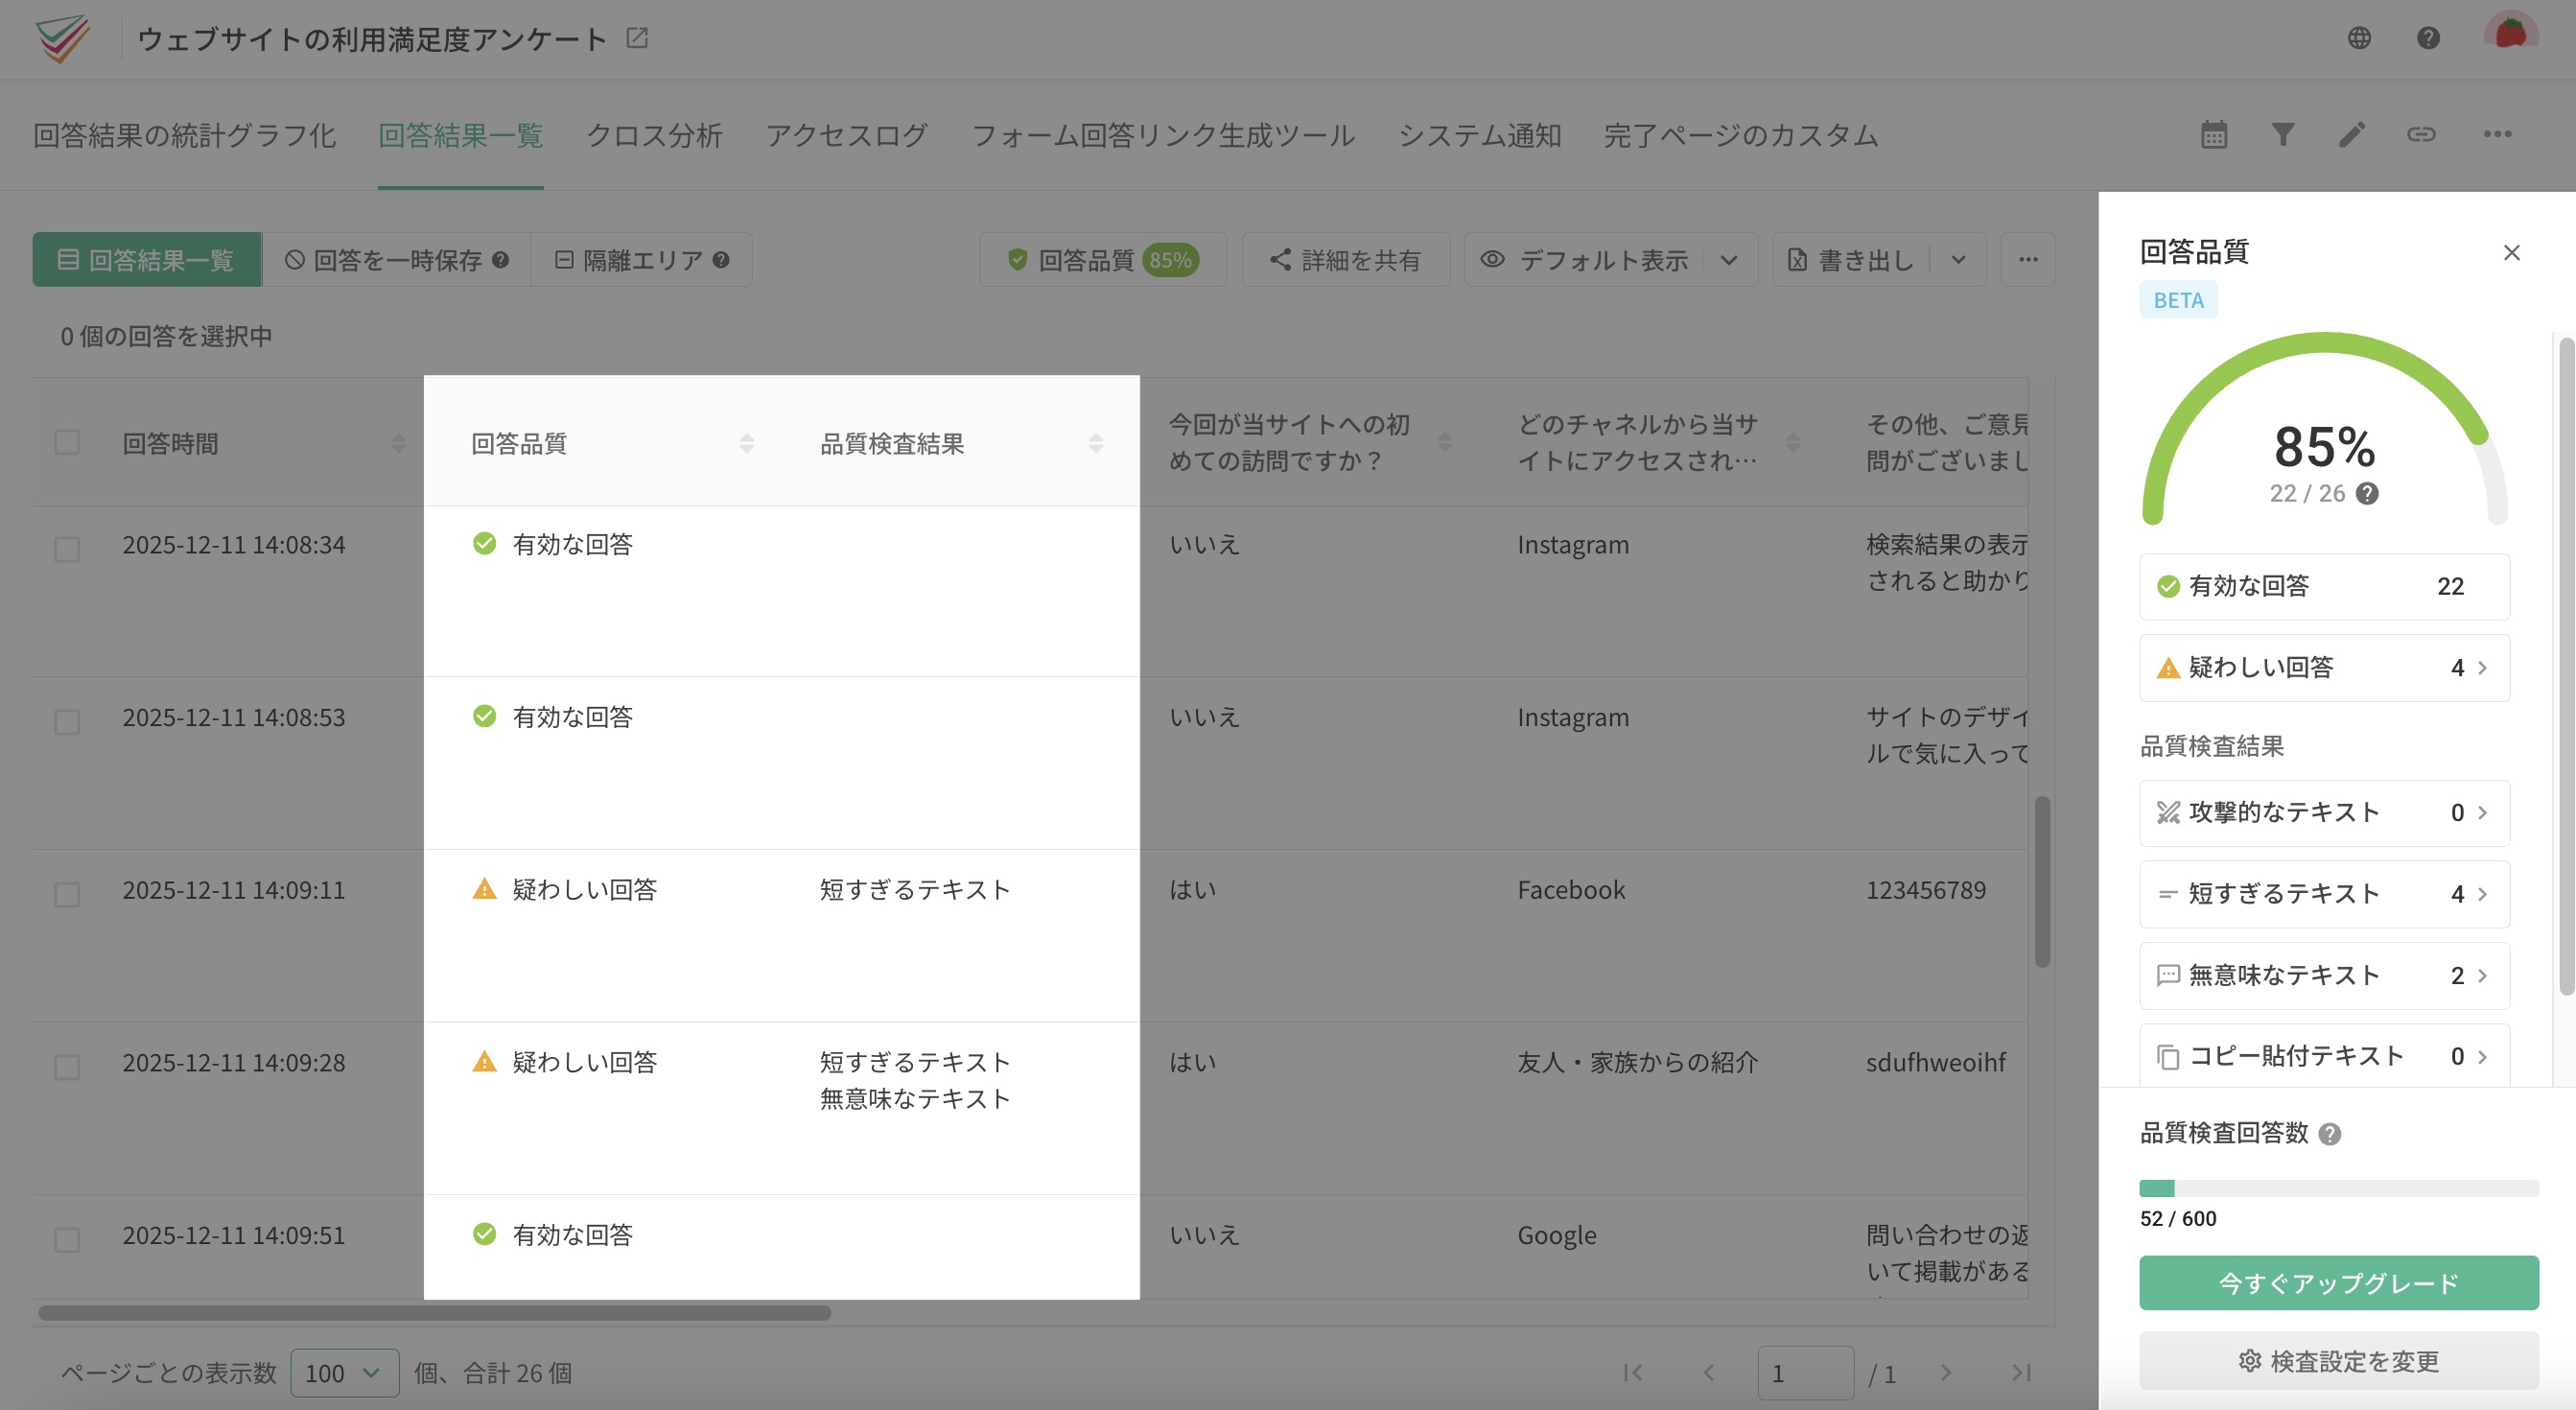Switch to システム通知 tab
Screen dimensions: 2576x1410
(x=1479, y=135)
